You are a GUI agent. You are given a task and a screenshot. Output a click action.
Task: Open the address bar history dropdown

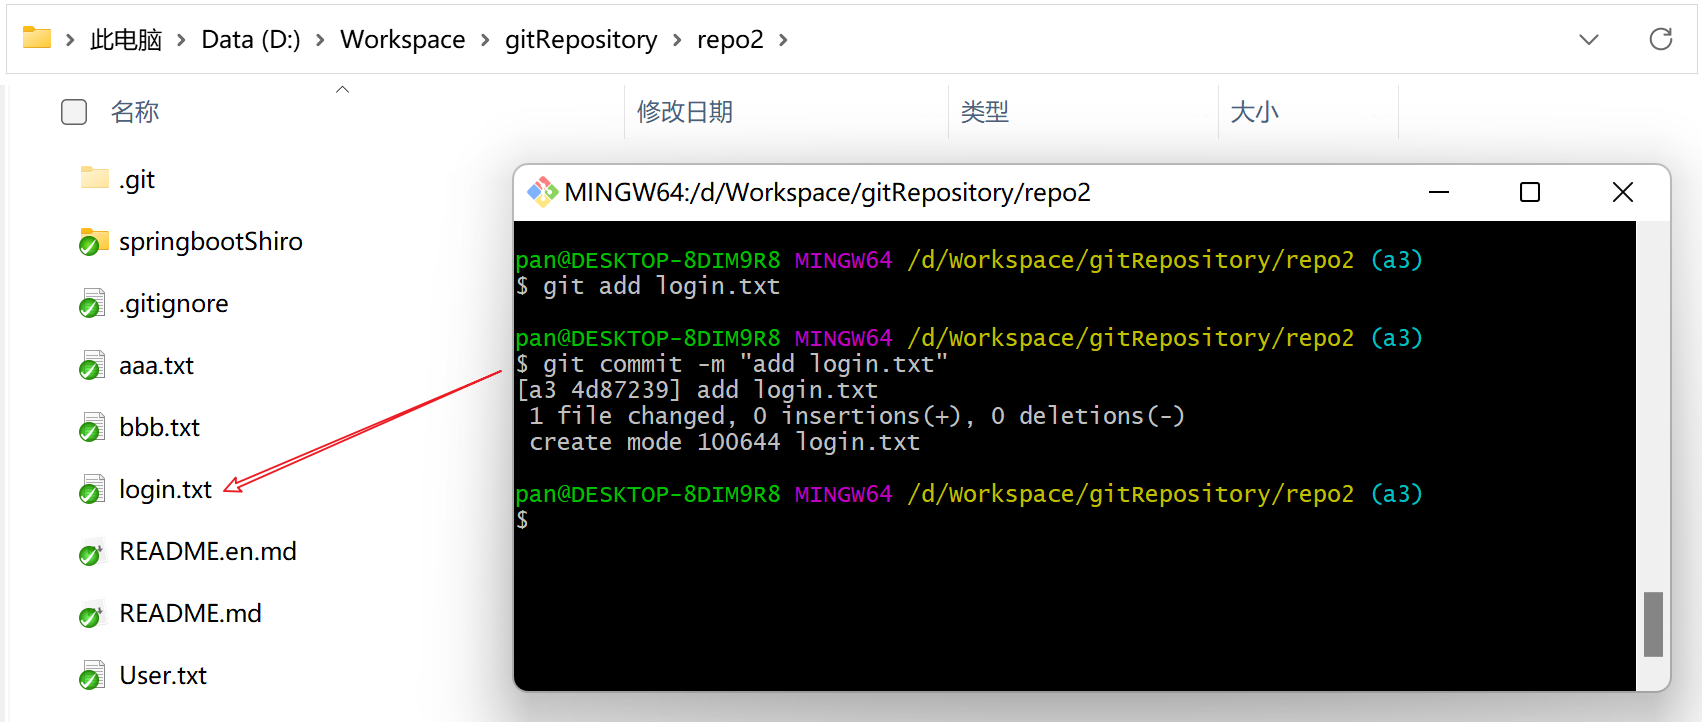(1588, 39)
